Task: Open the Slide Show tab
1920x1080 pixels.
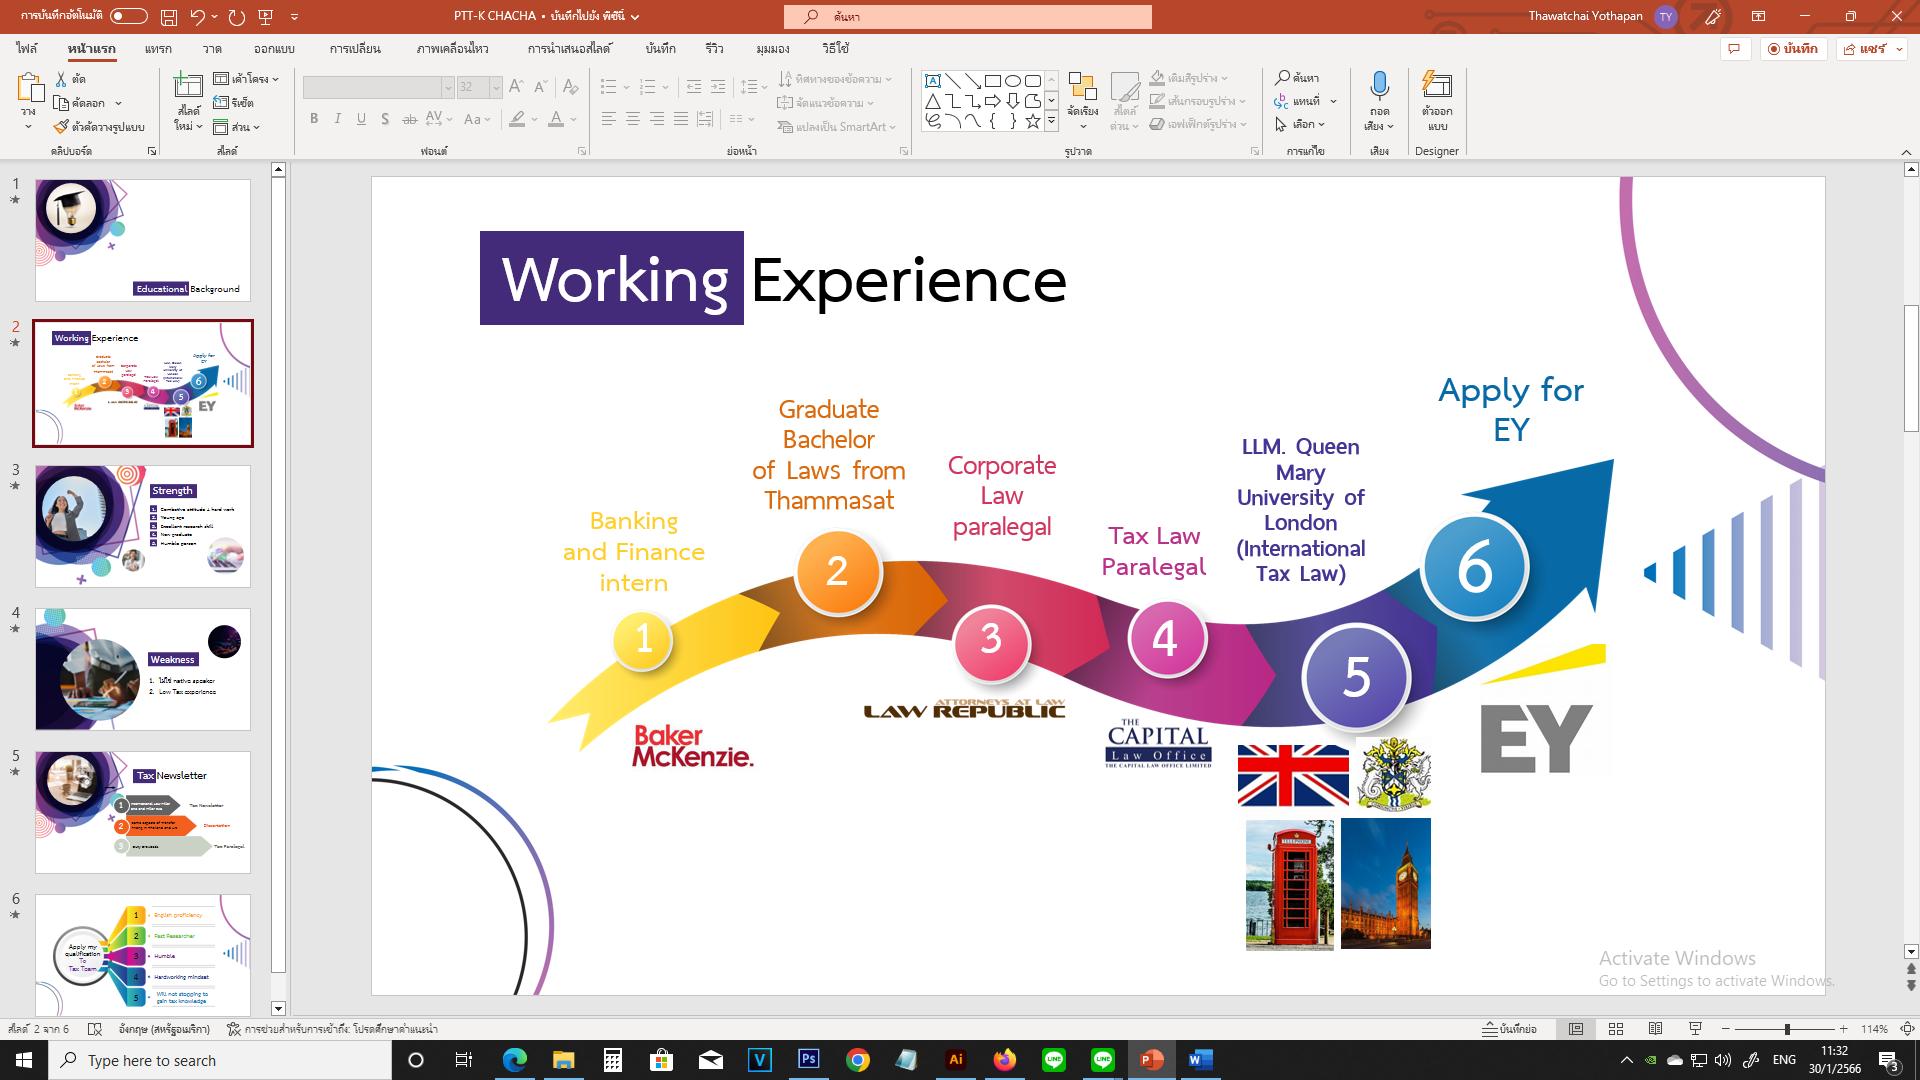Action: [569, 49]
